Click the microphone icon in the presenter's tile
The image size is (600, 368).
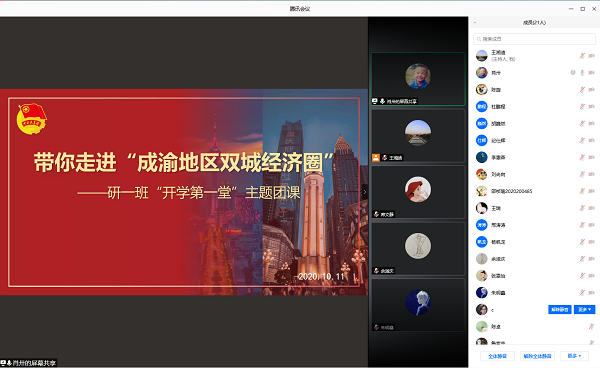(382, 101)
